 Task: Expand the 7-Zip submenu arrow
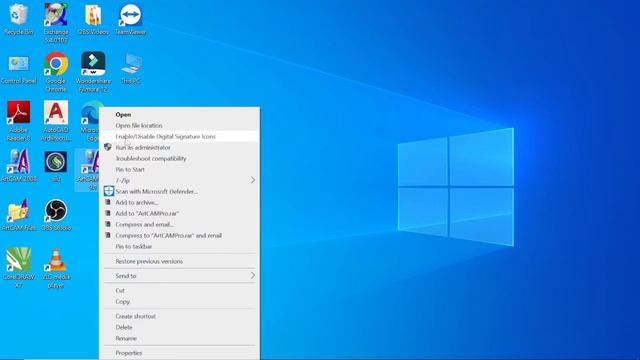(x=253, y=180)
